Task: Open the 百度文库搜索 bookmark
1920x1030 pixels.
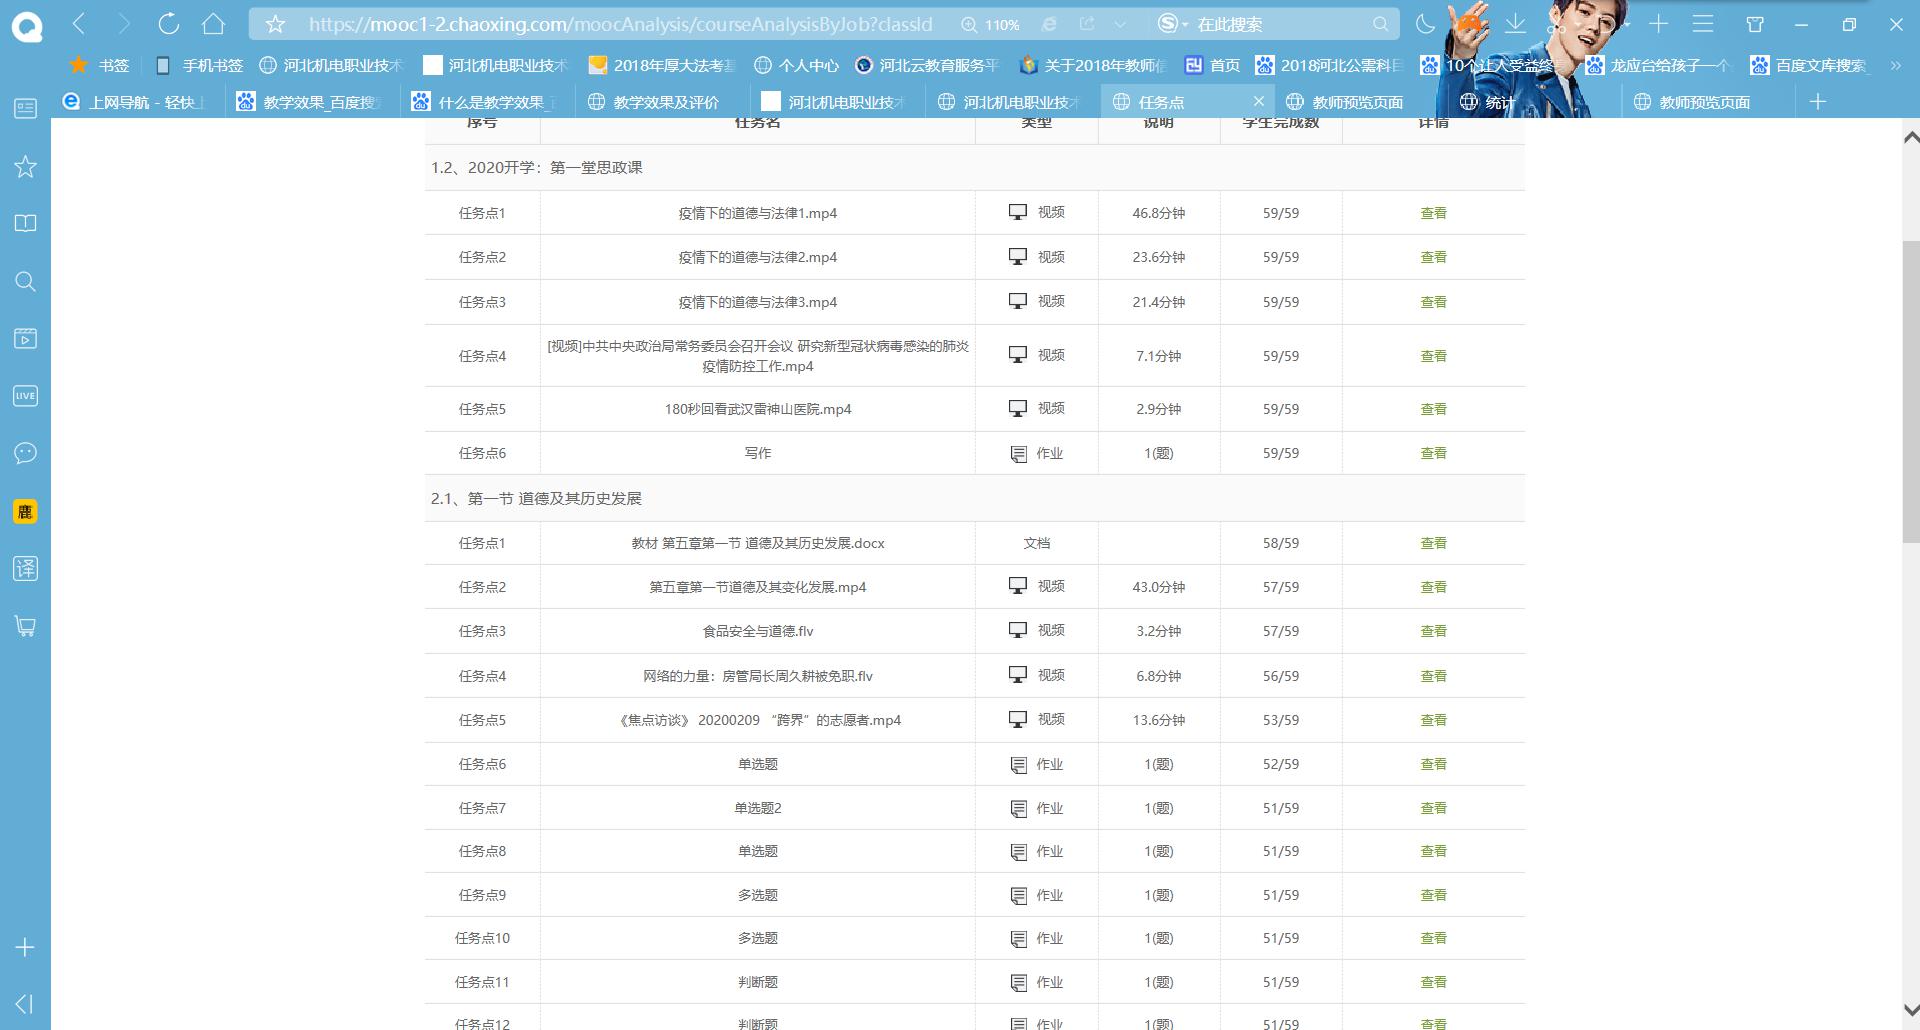Action: (1809, 65)
